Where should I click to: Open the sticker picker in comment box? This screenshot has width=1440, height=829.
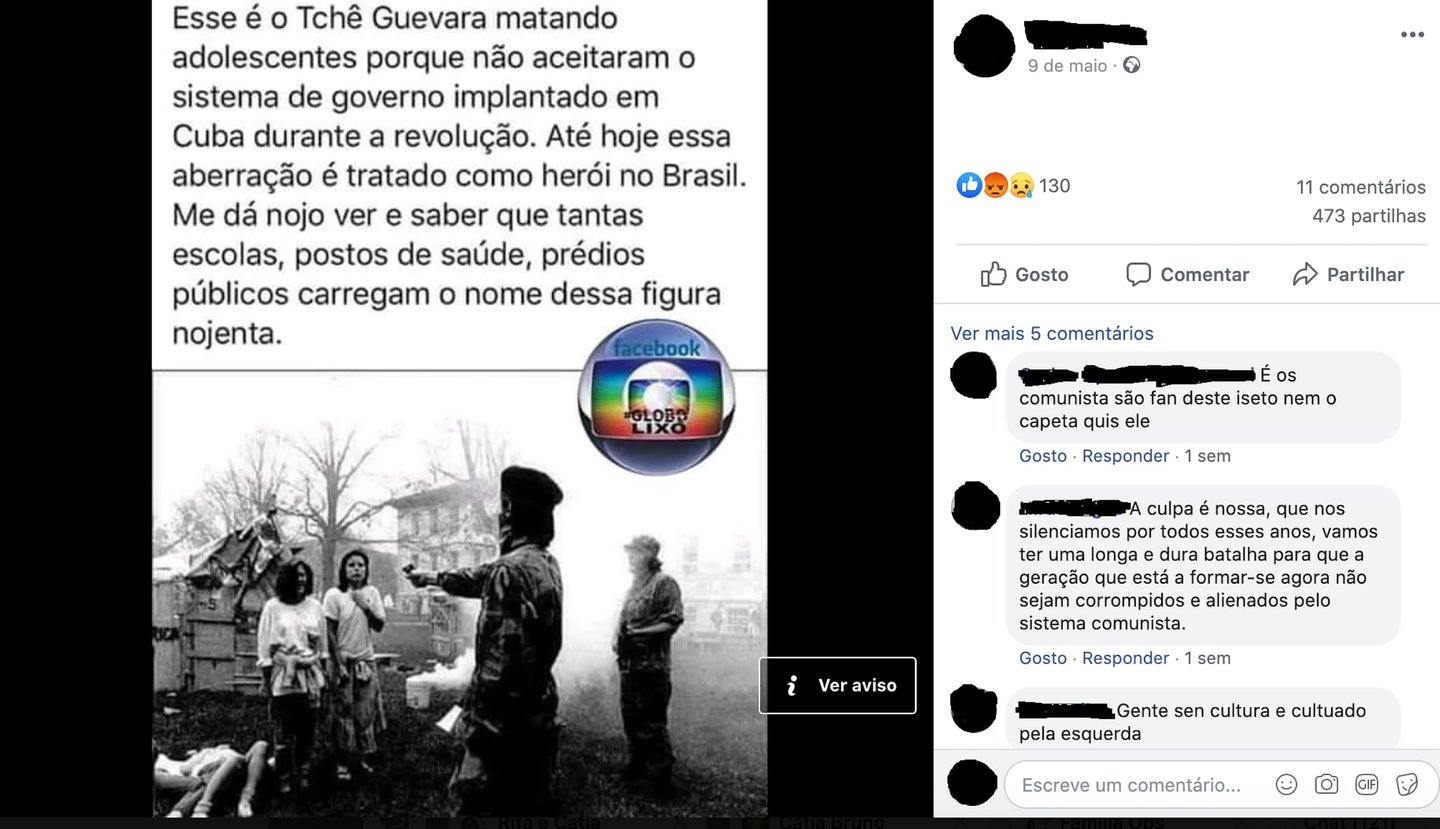[x=1407, y=784]
